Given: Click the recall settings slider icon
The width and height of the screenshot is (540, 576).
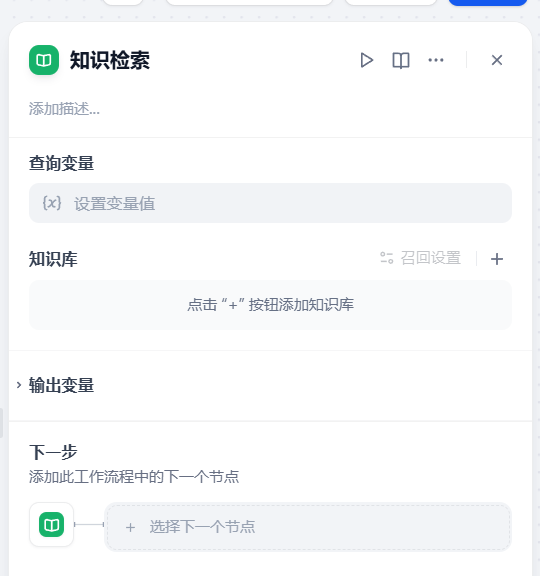Looking at the screenshot, I should (x=386, y=258).
